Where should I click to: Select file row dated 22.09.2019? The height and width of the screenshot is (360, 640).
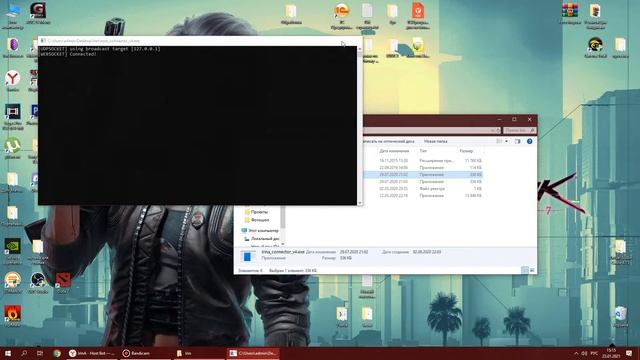(x=422, y=168)
